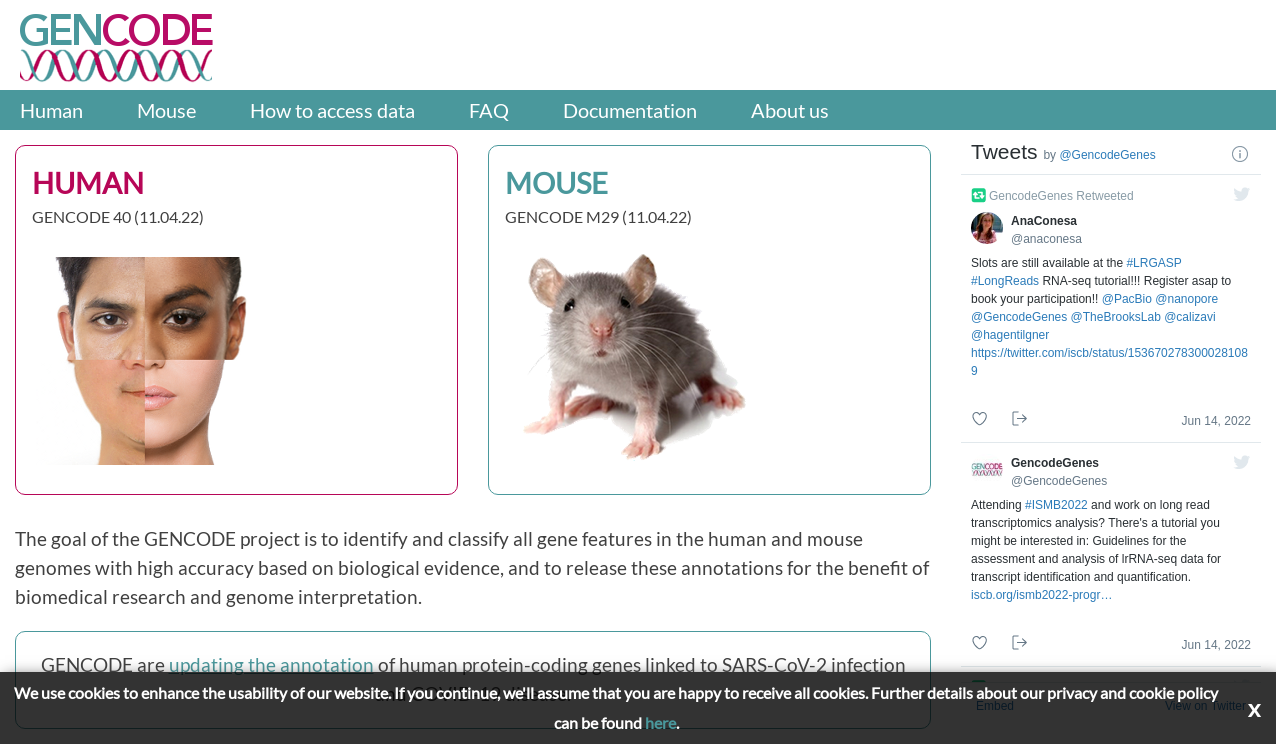The width and height of the screenshot is (1276, 744).
Task: Click the @anaconesa handle
Action: (1046, 239)
